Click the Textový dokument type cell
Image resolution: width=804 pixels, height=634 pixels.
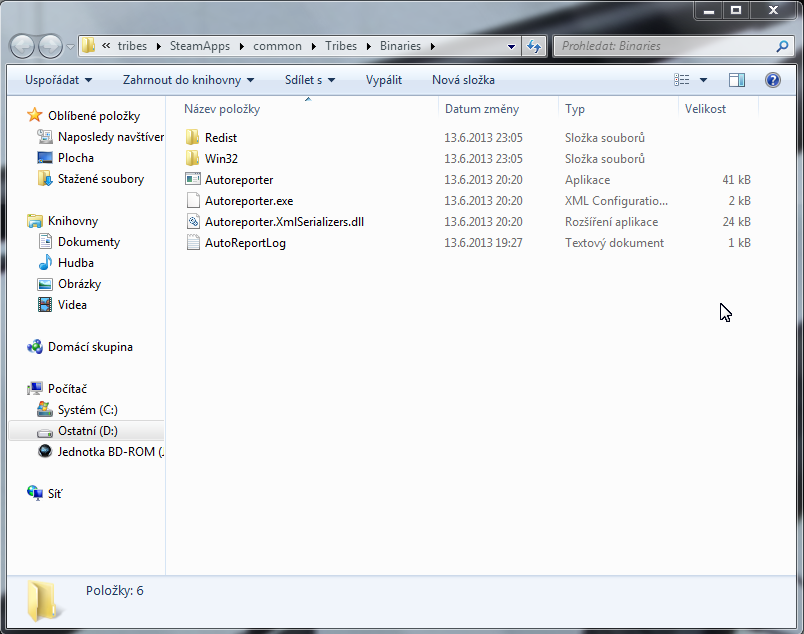pos(614,243)
